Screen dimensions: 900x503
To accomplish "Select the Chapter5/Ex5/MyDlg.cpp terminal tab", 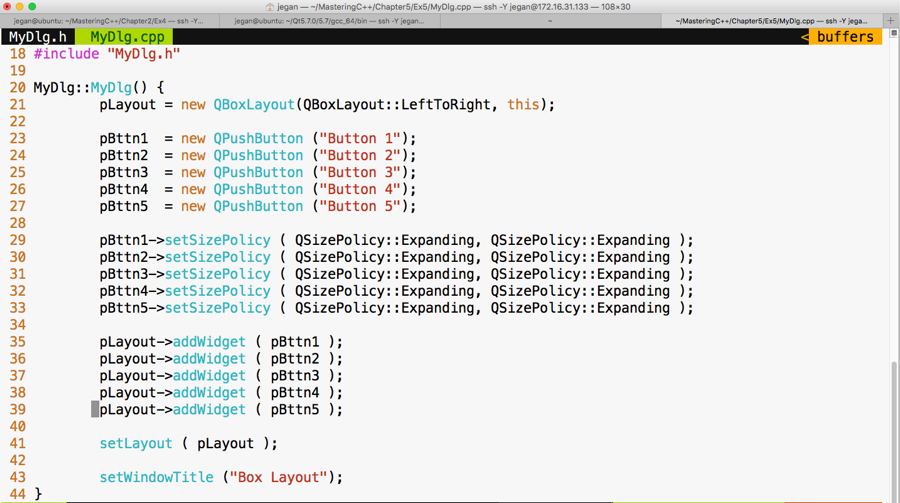I will coord(771,21).
